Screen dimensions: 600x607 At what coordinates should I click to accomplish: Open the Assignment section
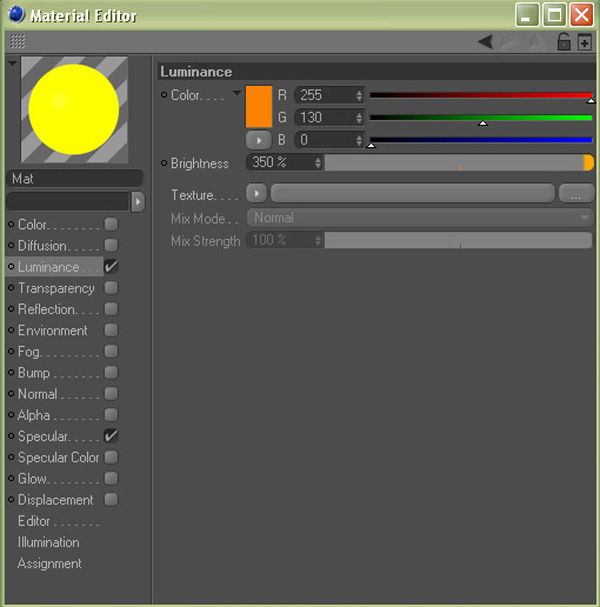pos(49,564)
